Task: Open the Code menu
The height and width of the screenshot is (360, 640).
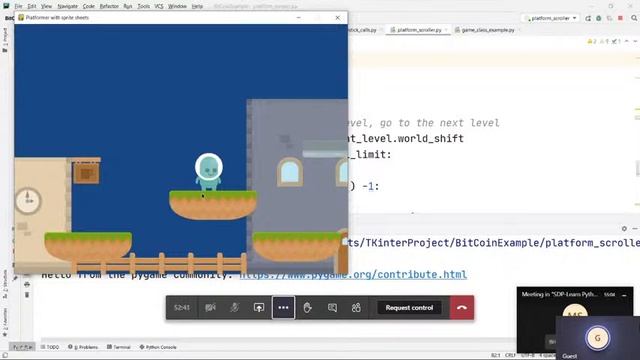Action: [89, 6]
